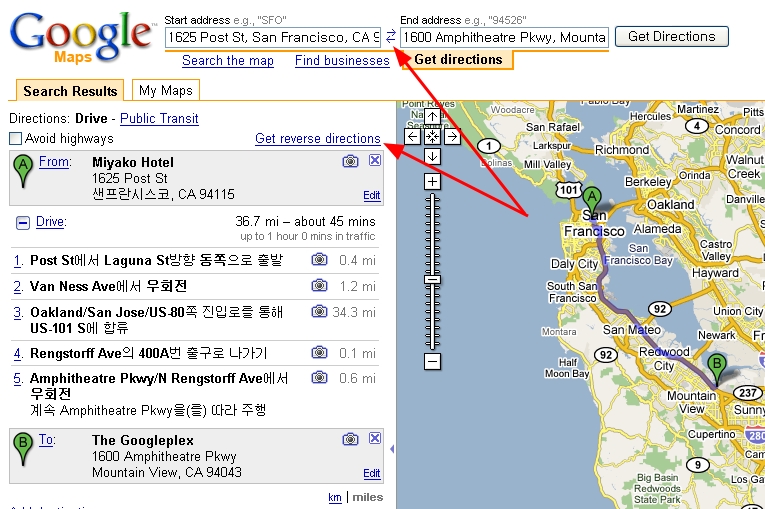
Task: Click the To link
Action: click(x=47, y=440)
